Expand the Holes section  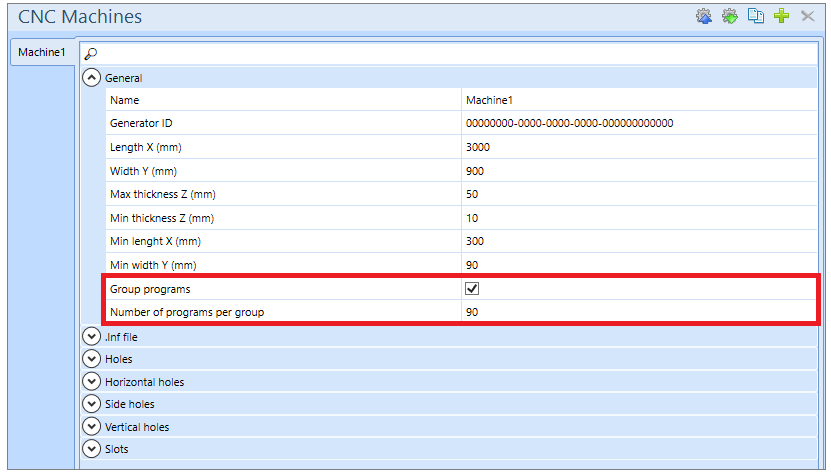[92, 359]
